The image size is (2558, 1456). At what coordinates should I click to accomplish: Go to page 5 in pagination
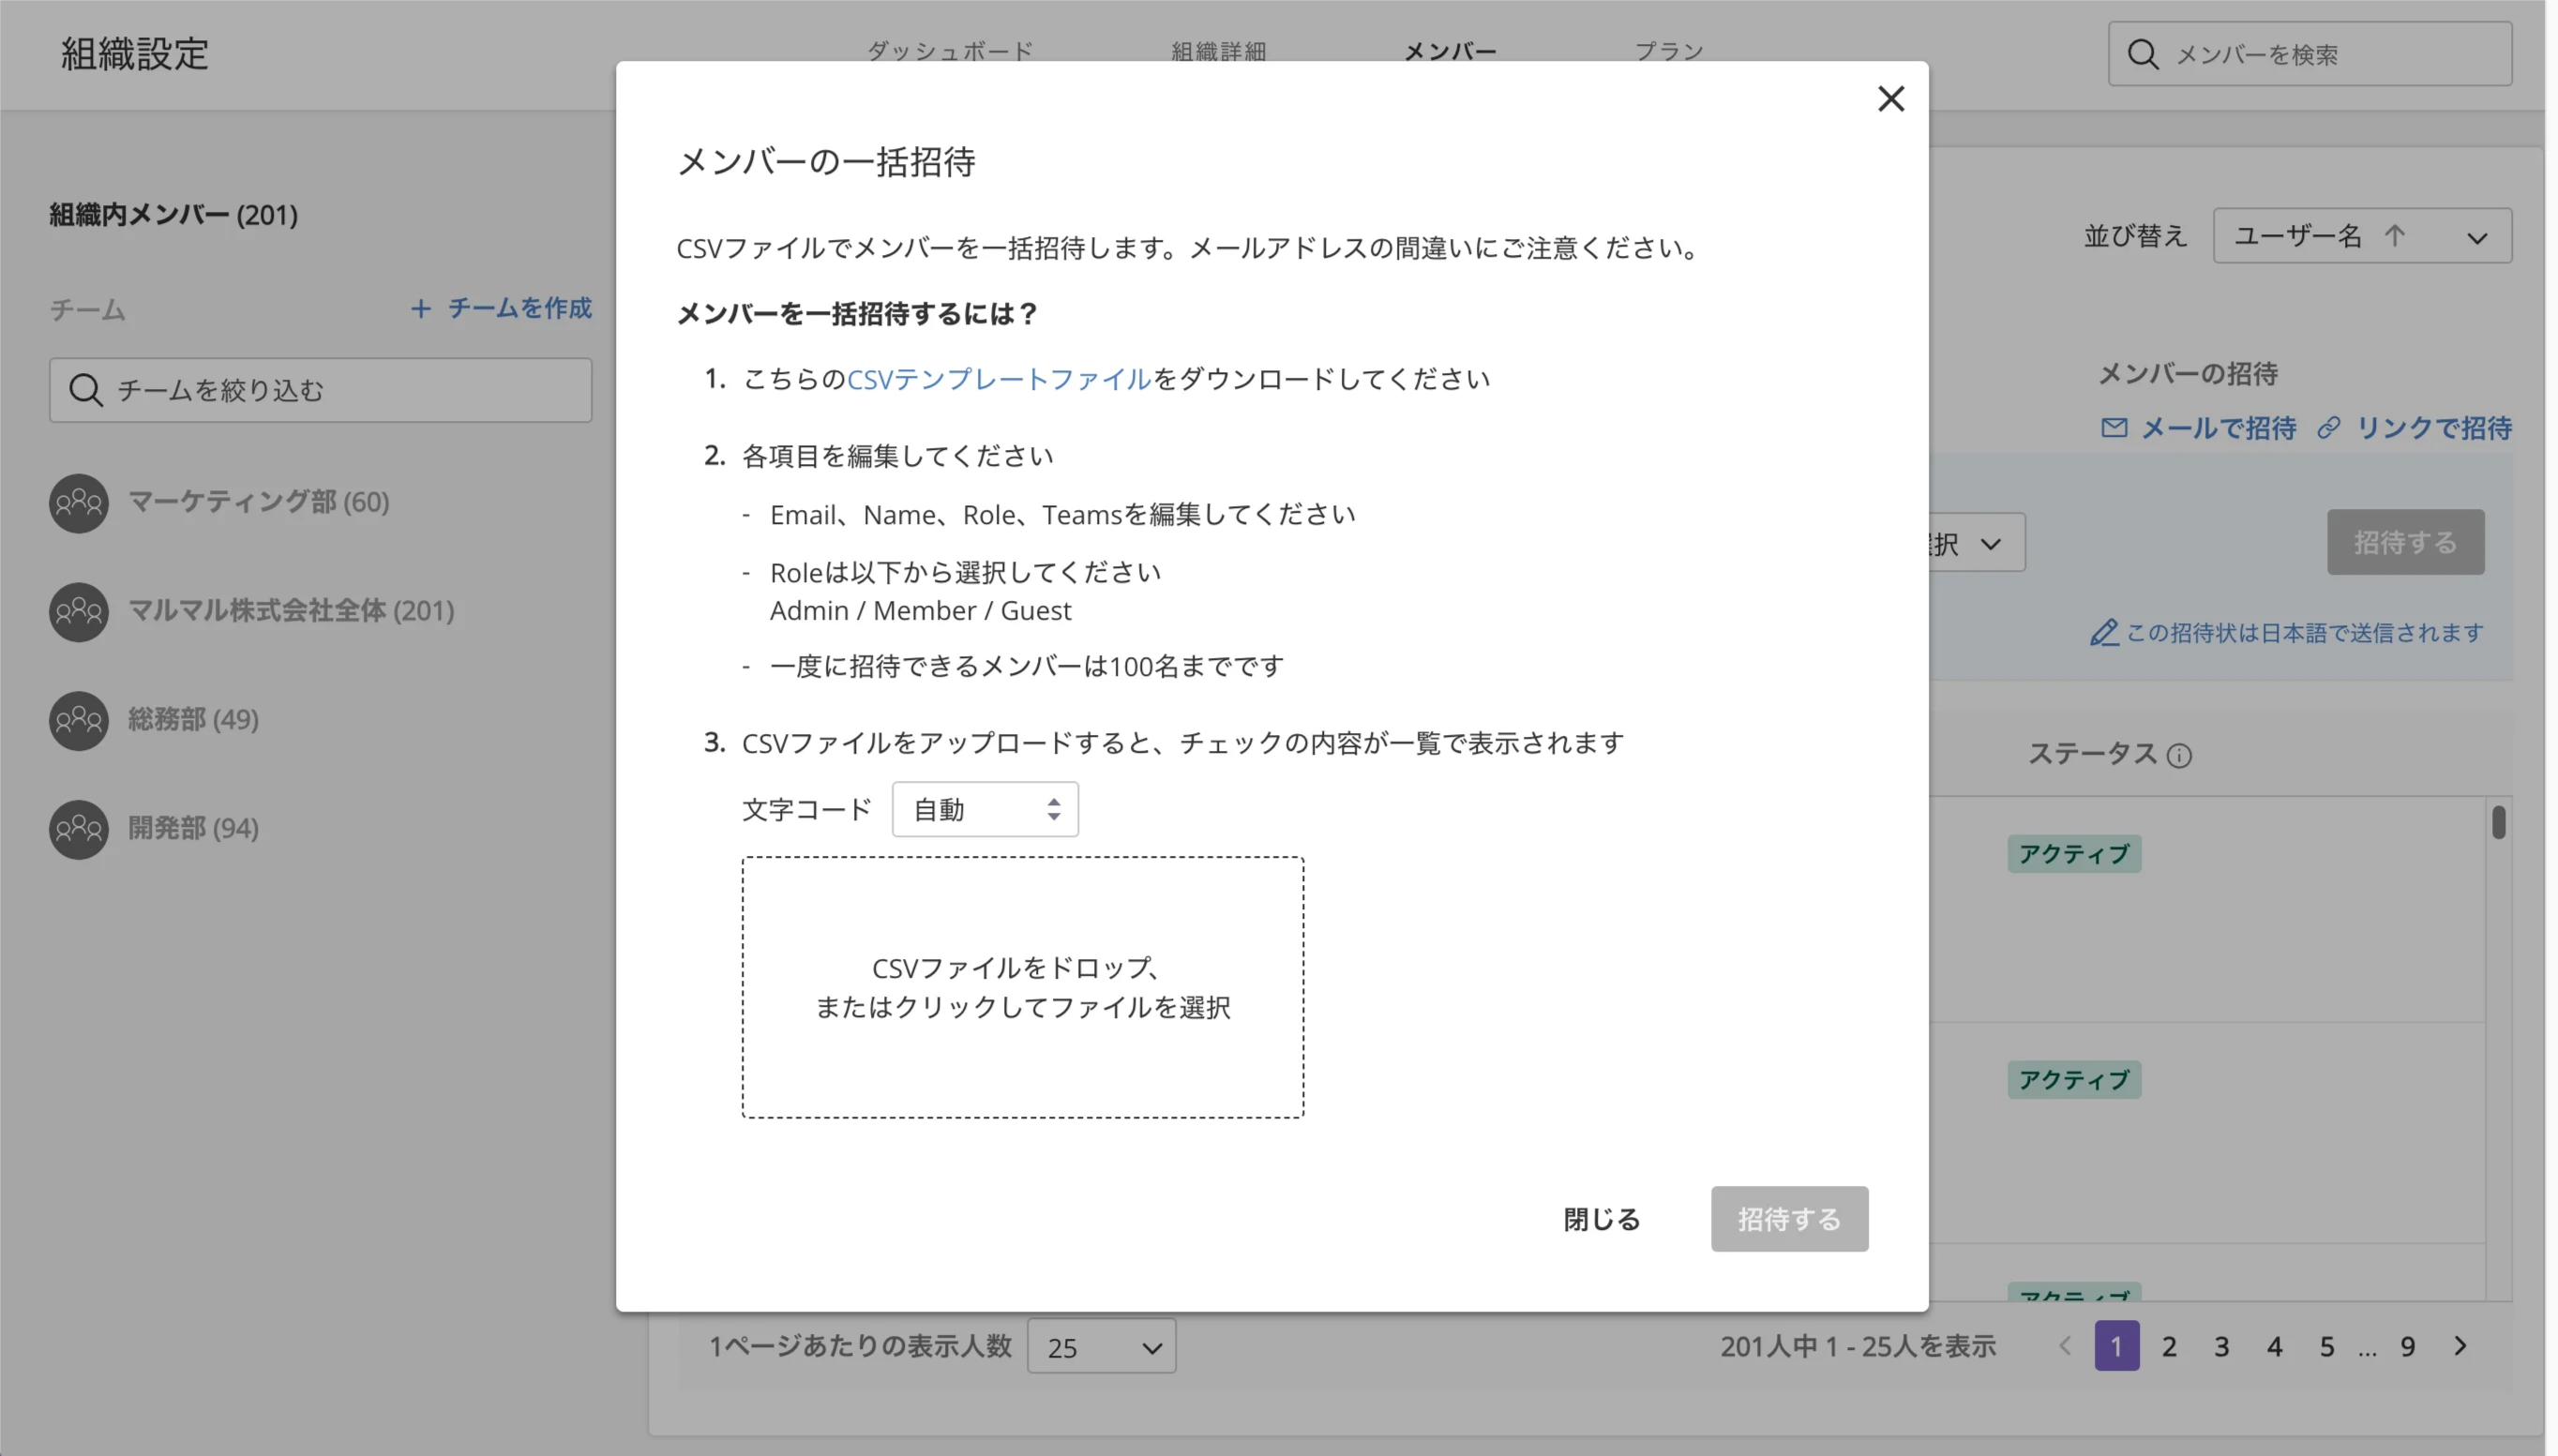click(x=2327, y=1347)
